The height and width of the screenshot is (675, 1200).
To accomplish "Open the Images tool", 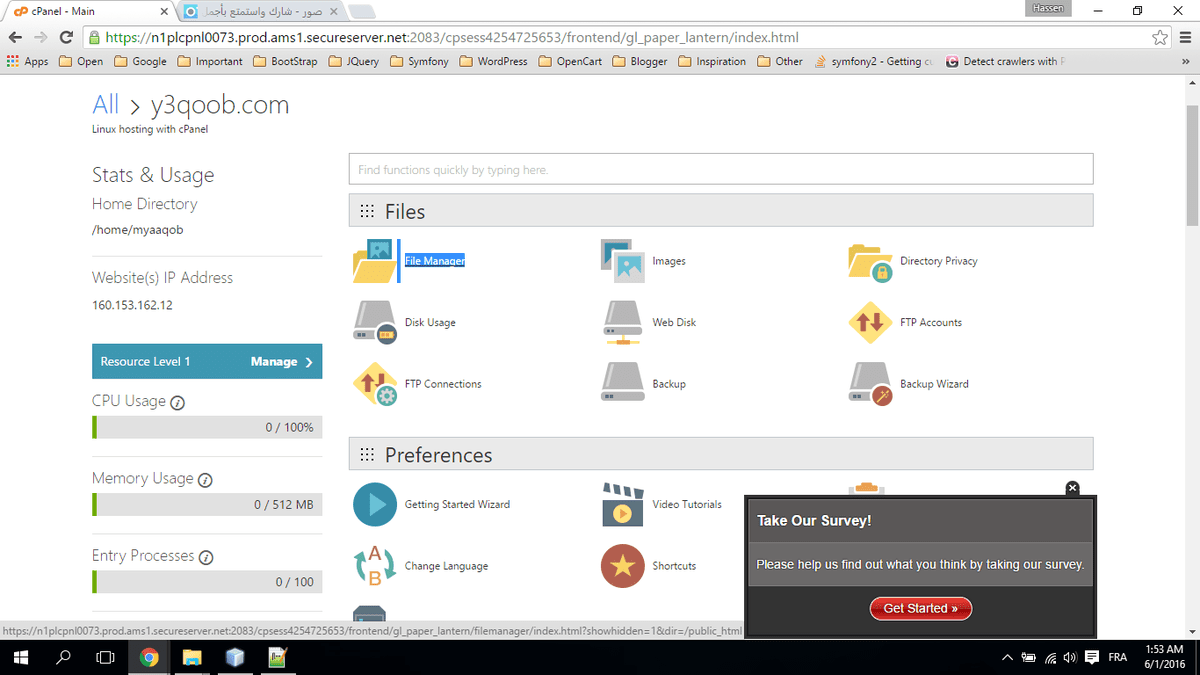I will (669, 260).
